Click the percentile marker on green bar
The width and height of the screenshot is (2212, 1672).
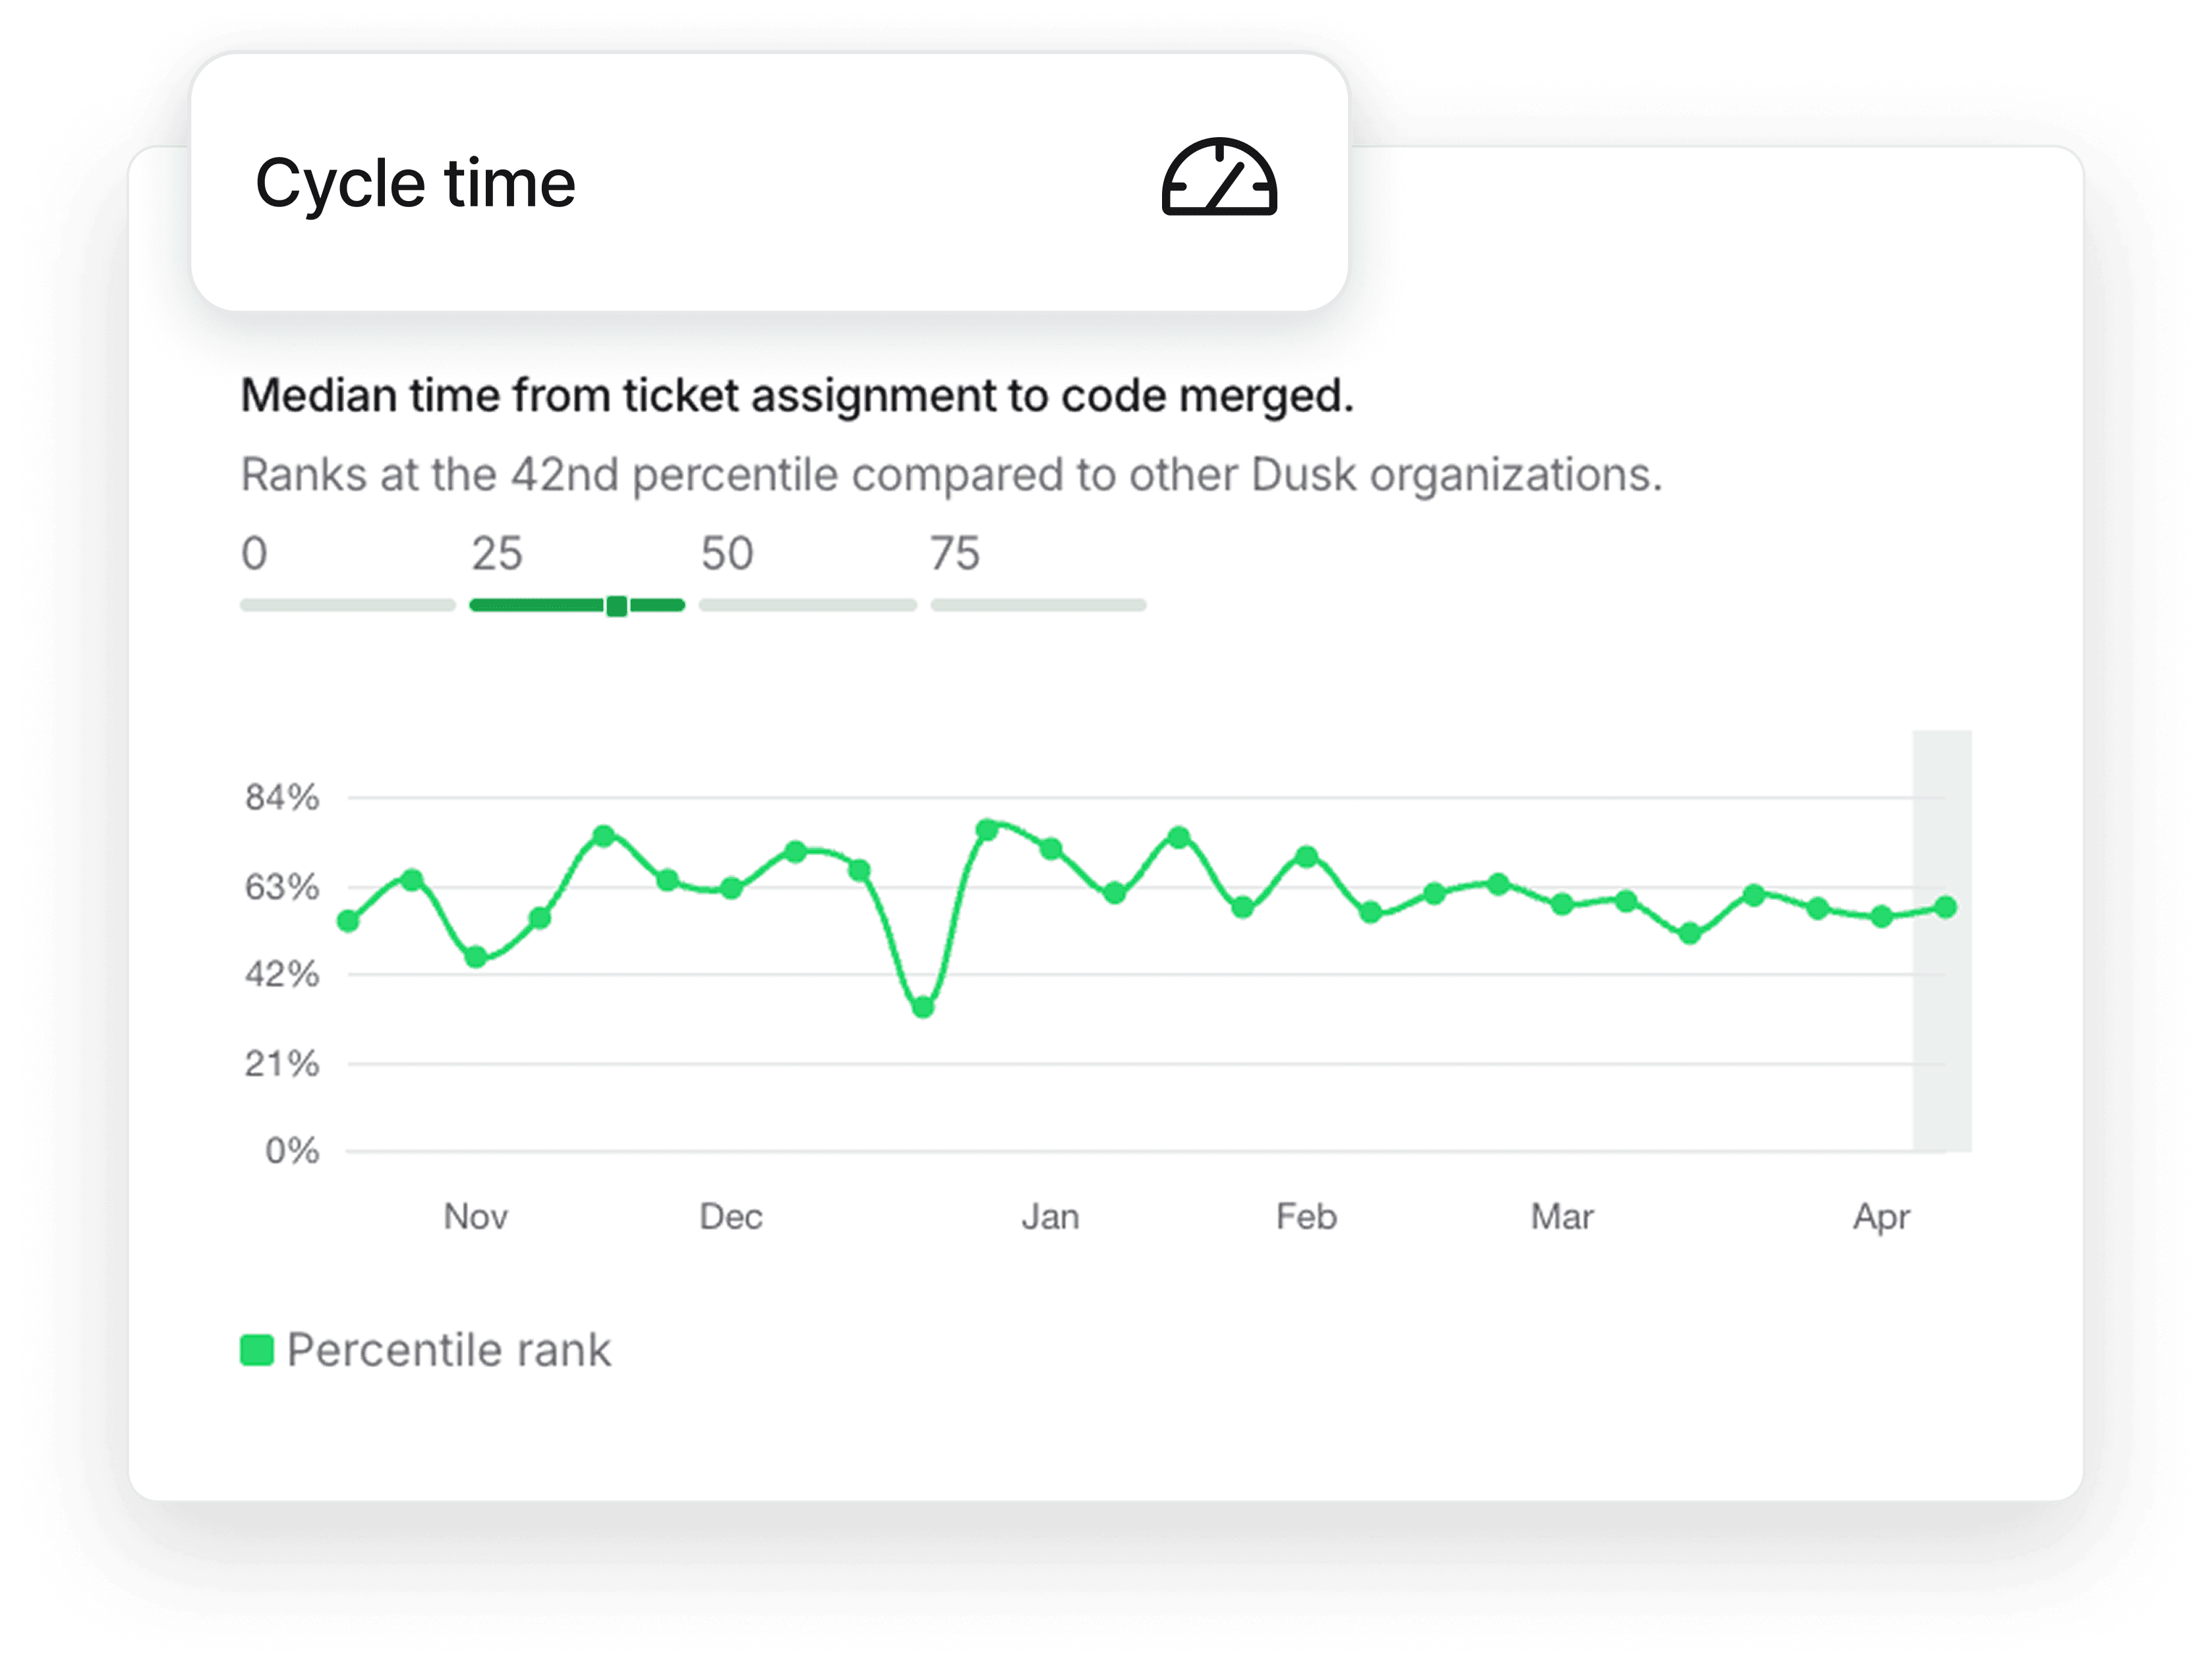click(617, 606)
